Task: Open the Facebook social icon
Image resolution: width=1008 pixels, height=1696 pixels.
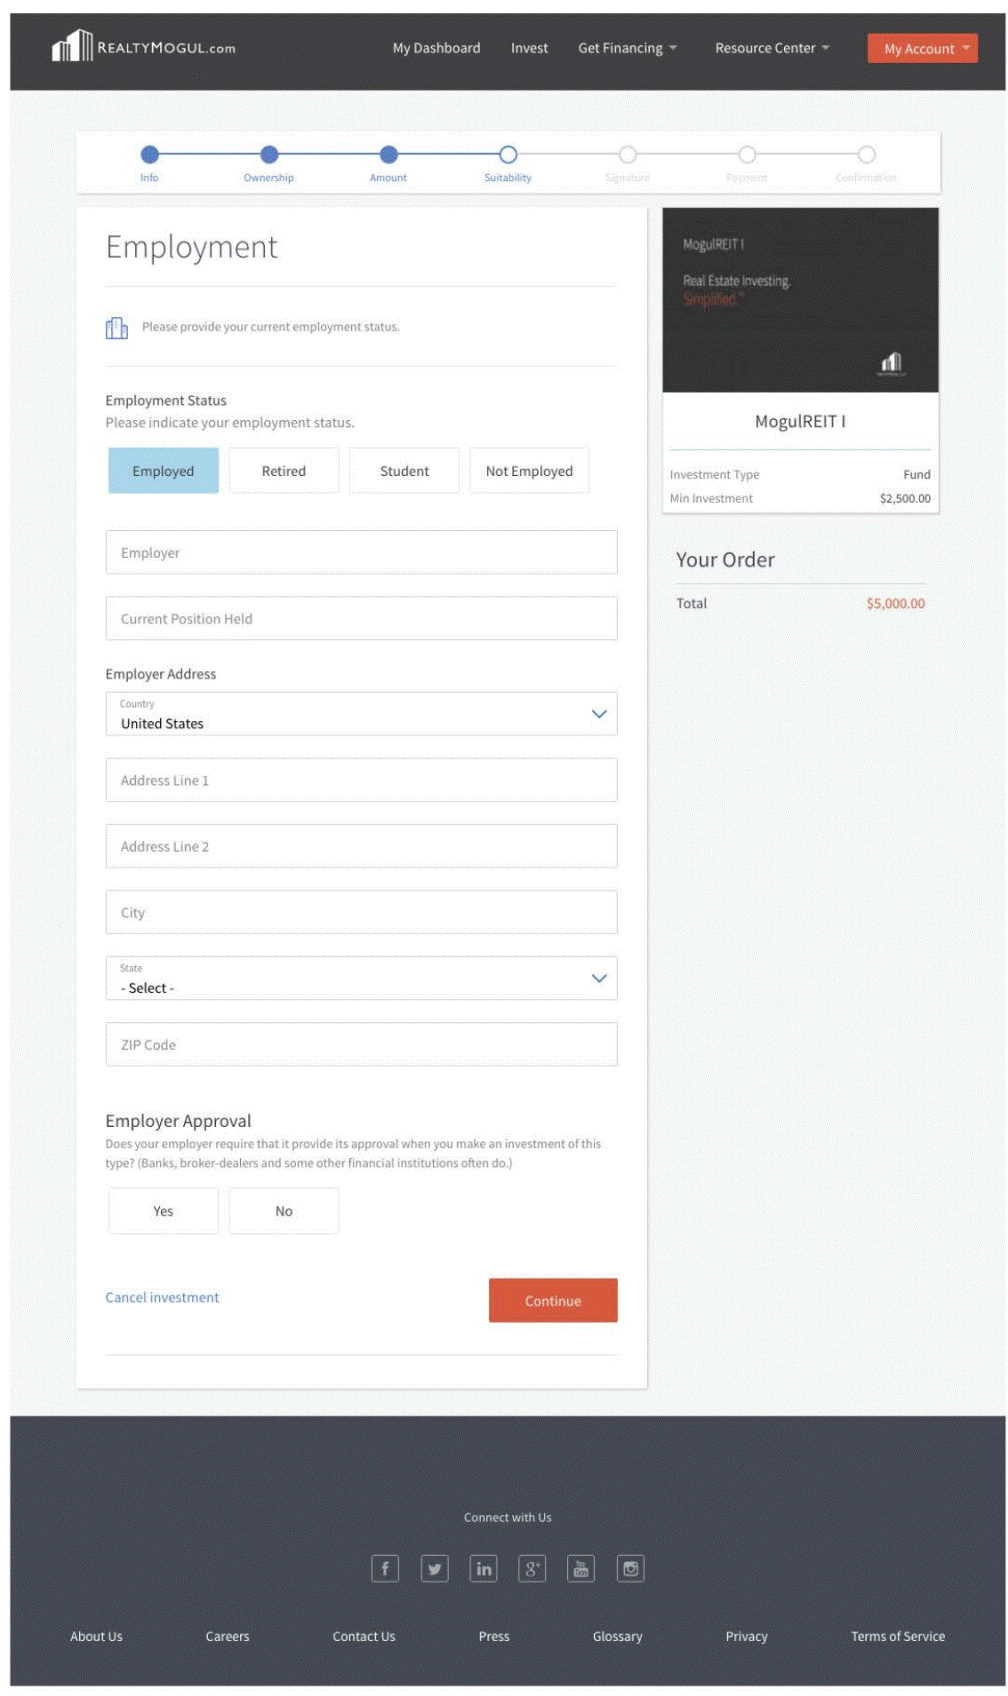Action: [385, 1568]
